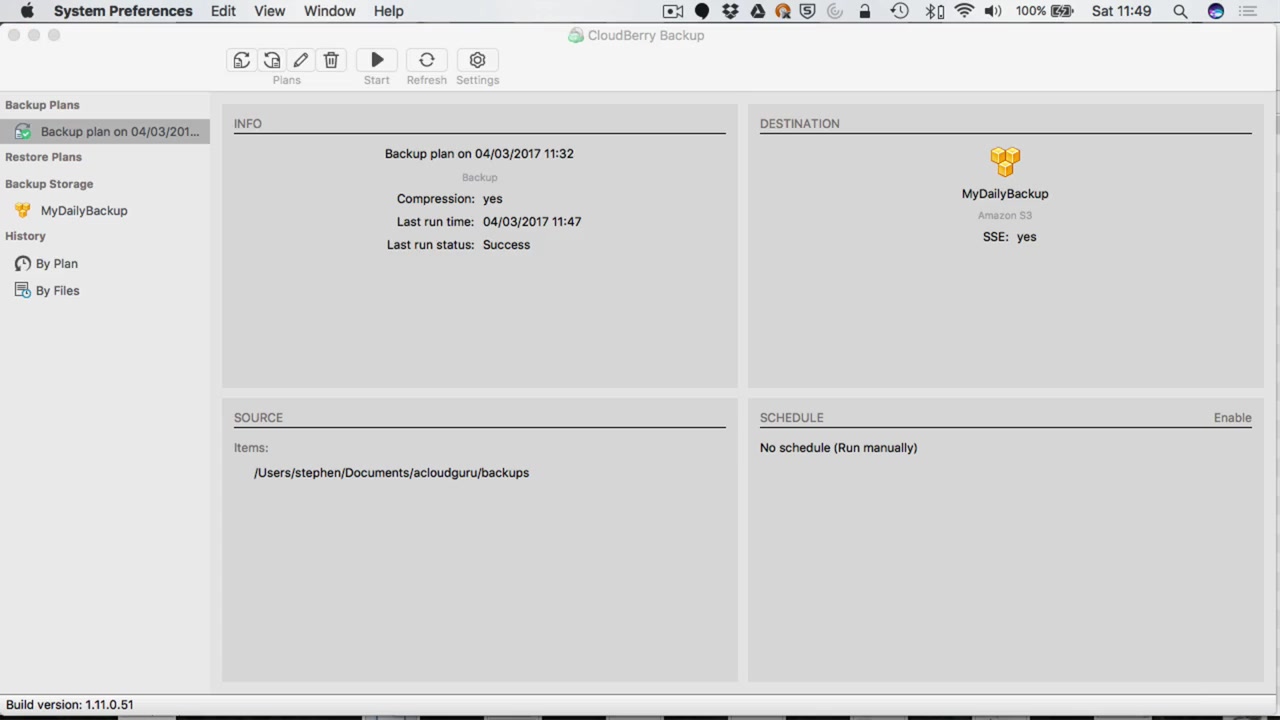
Task: Click the lock icon in menu bar
Action: coord(865,11)
